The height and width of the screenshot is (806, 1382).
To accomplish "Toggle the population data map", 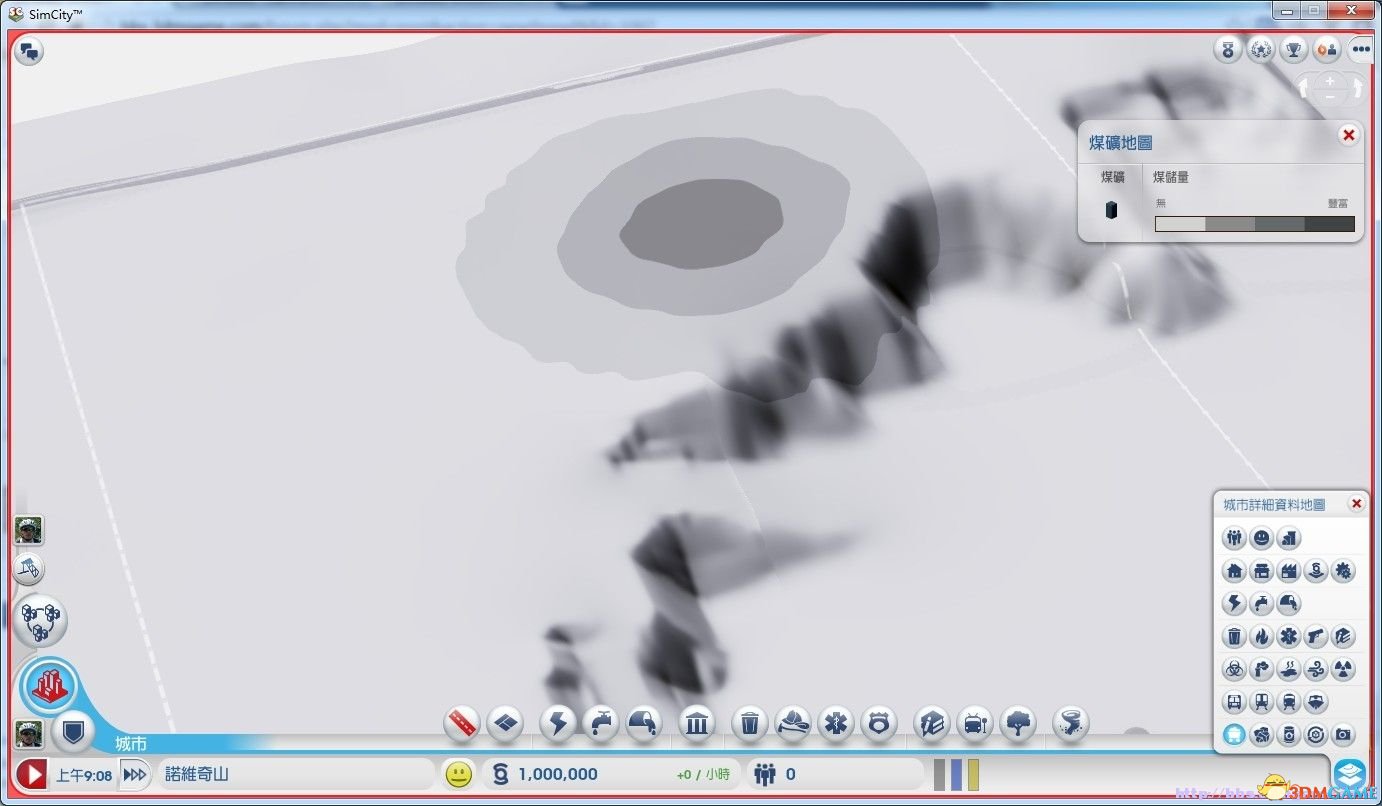I will 1234,538.
